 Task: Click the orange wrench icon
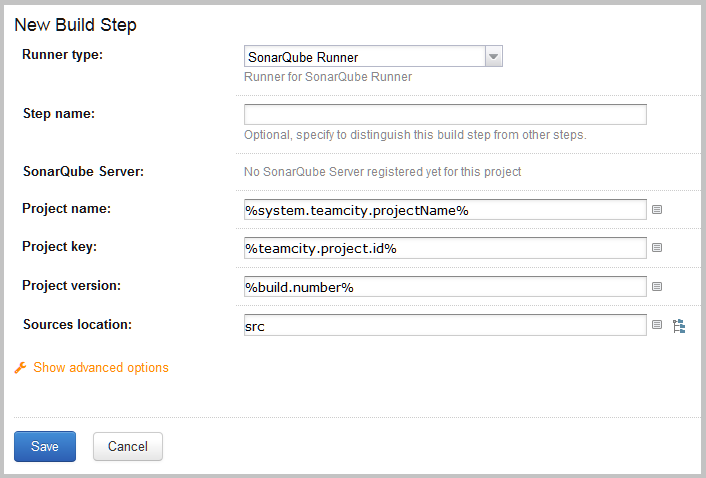20,368
